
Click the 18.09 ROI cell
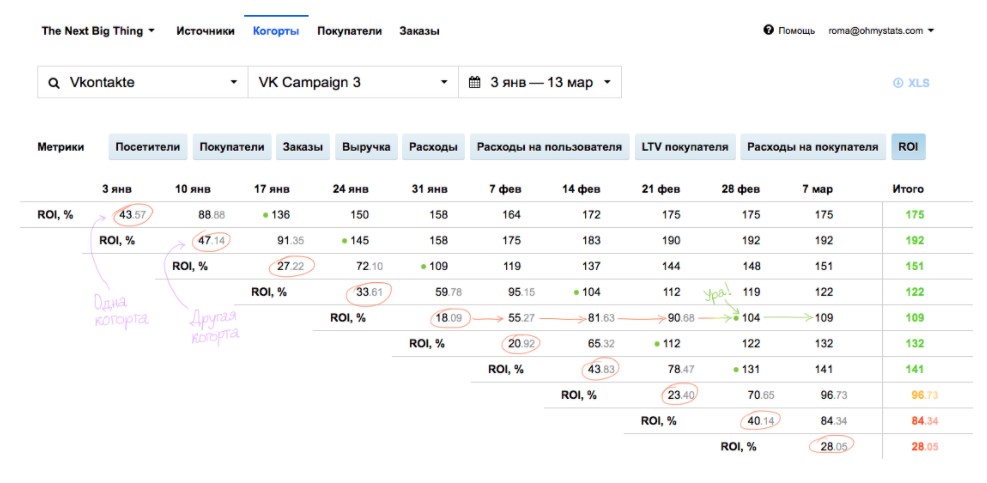tap(449, 318)
